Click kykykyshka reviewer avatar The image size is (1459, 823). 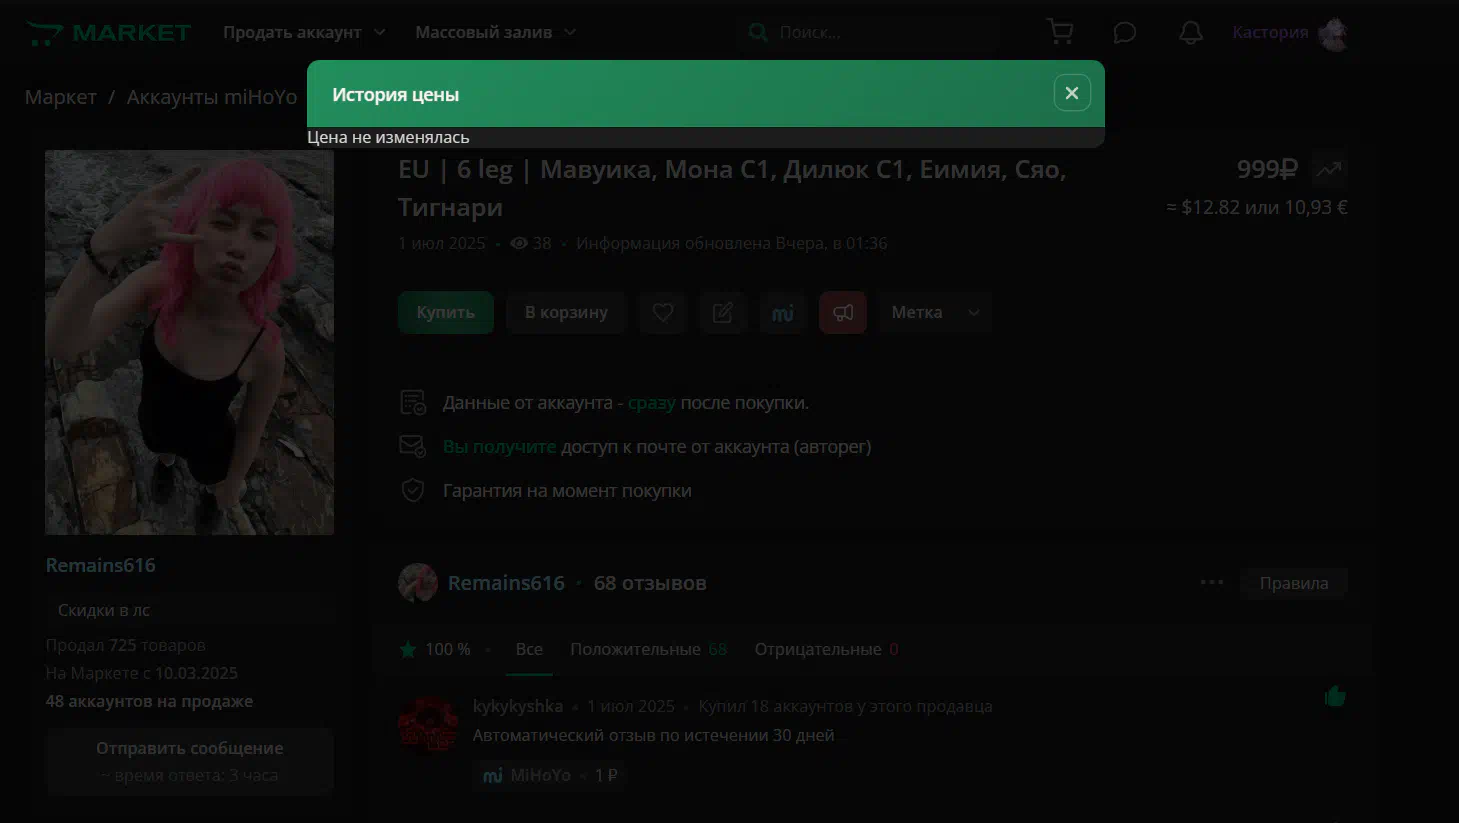(428, 723)
